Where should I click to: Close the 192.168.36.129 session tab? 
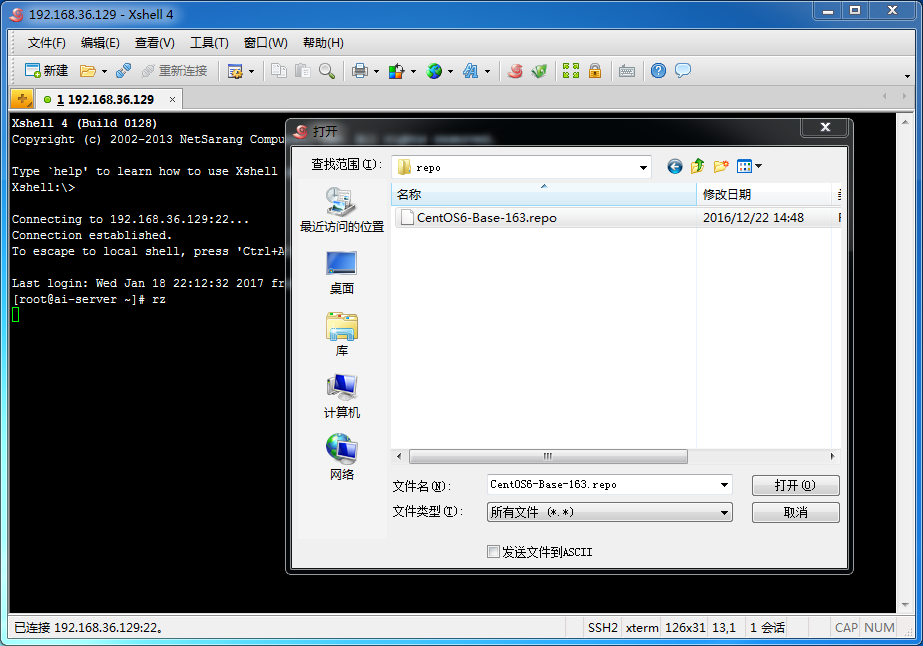pos(172,100)
